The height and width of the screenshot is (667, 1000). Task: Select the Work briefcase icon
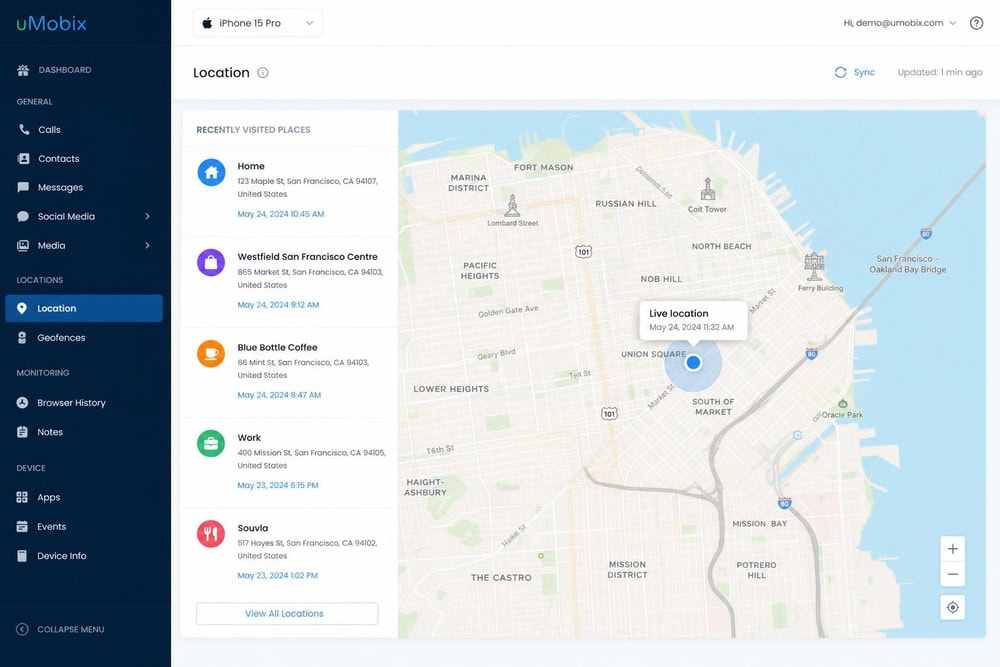[x=211, y=443]
